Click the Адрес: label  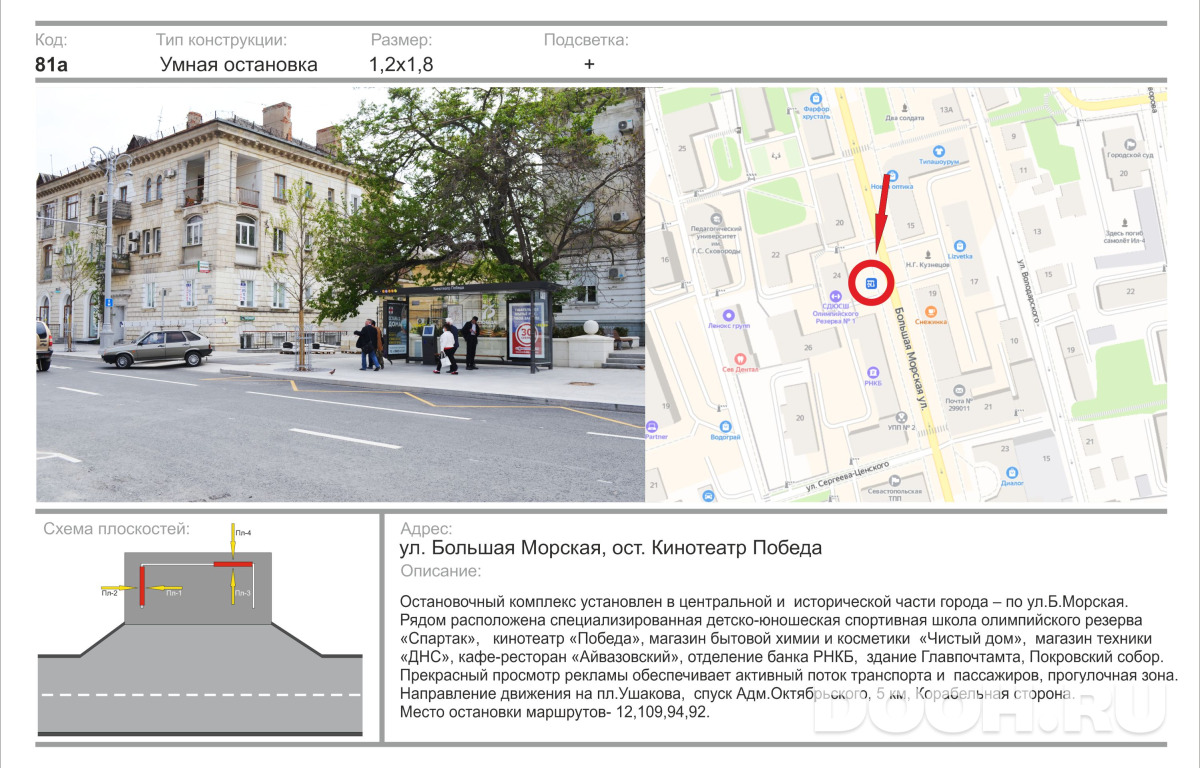point(426,529)
